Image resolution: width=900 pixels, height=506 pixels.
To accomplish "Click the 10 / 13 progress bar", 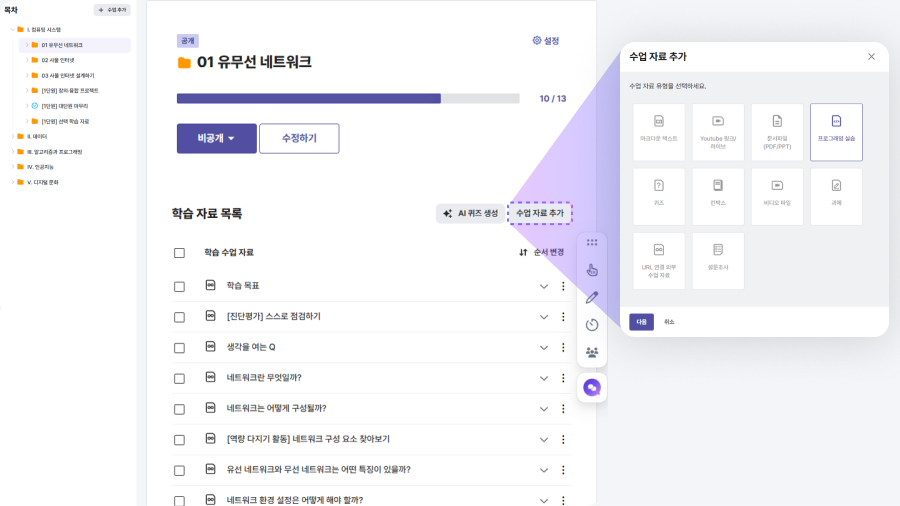I will click(348, 99).
